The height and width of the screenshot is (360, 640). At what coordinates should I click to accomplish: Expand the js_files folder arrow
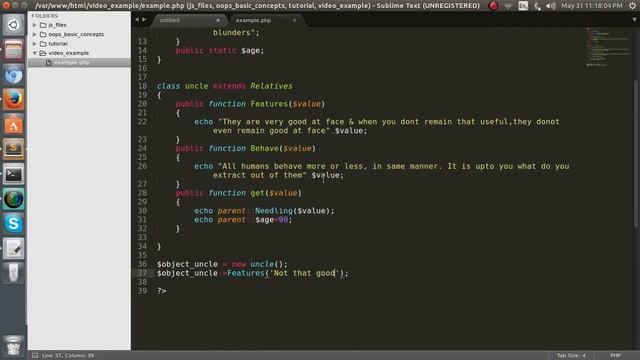click(35, 25)
